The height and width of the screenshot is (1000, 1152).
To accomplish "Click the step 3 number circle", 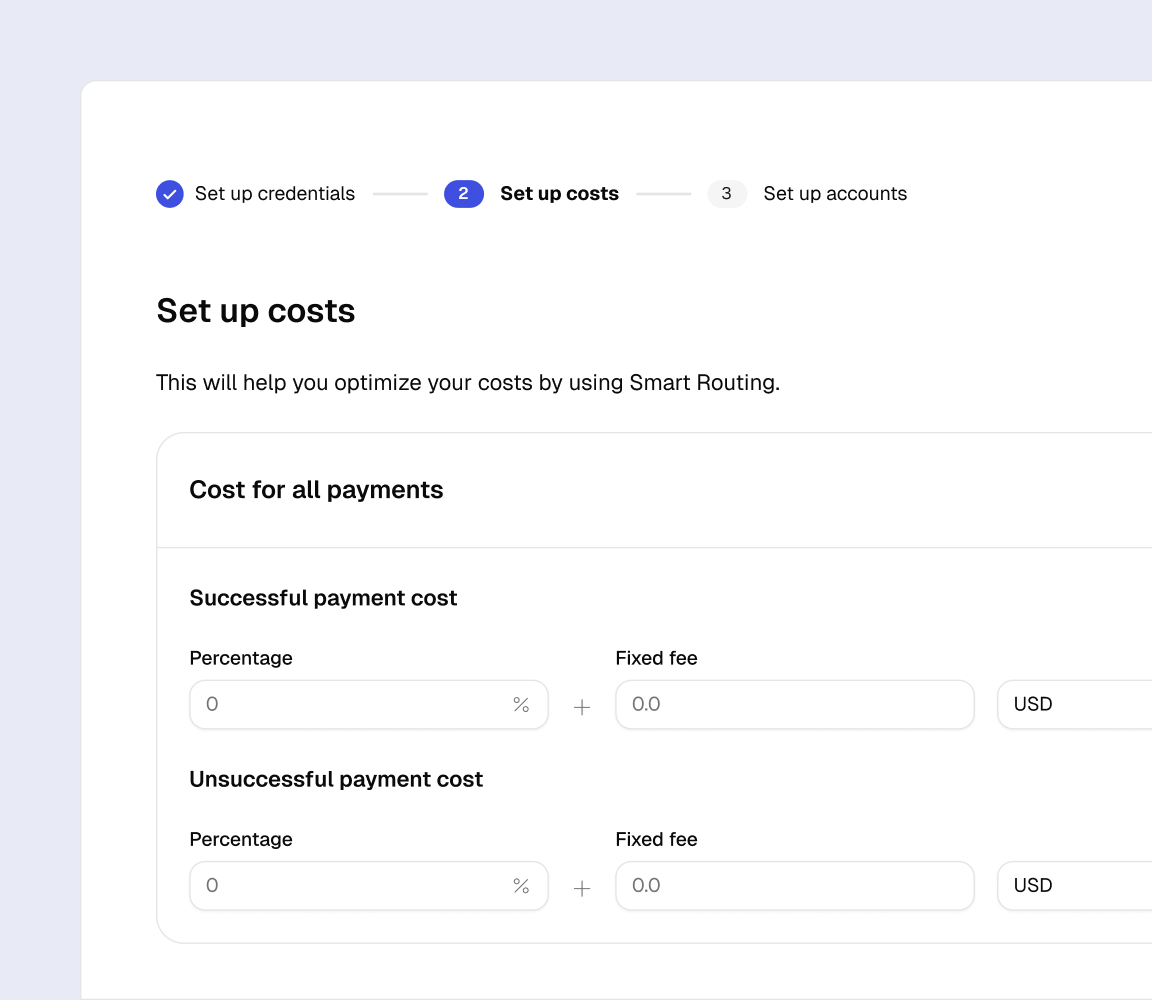I will tap(727, 193).
